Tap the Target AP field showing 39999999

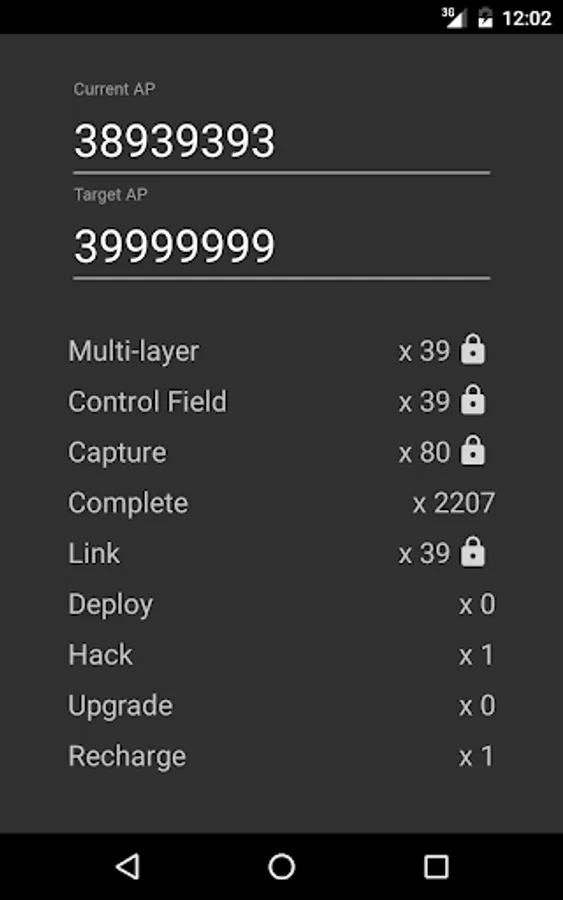click(281, 247)
